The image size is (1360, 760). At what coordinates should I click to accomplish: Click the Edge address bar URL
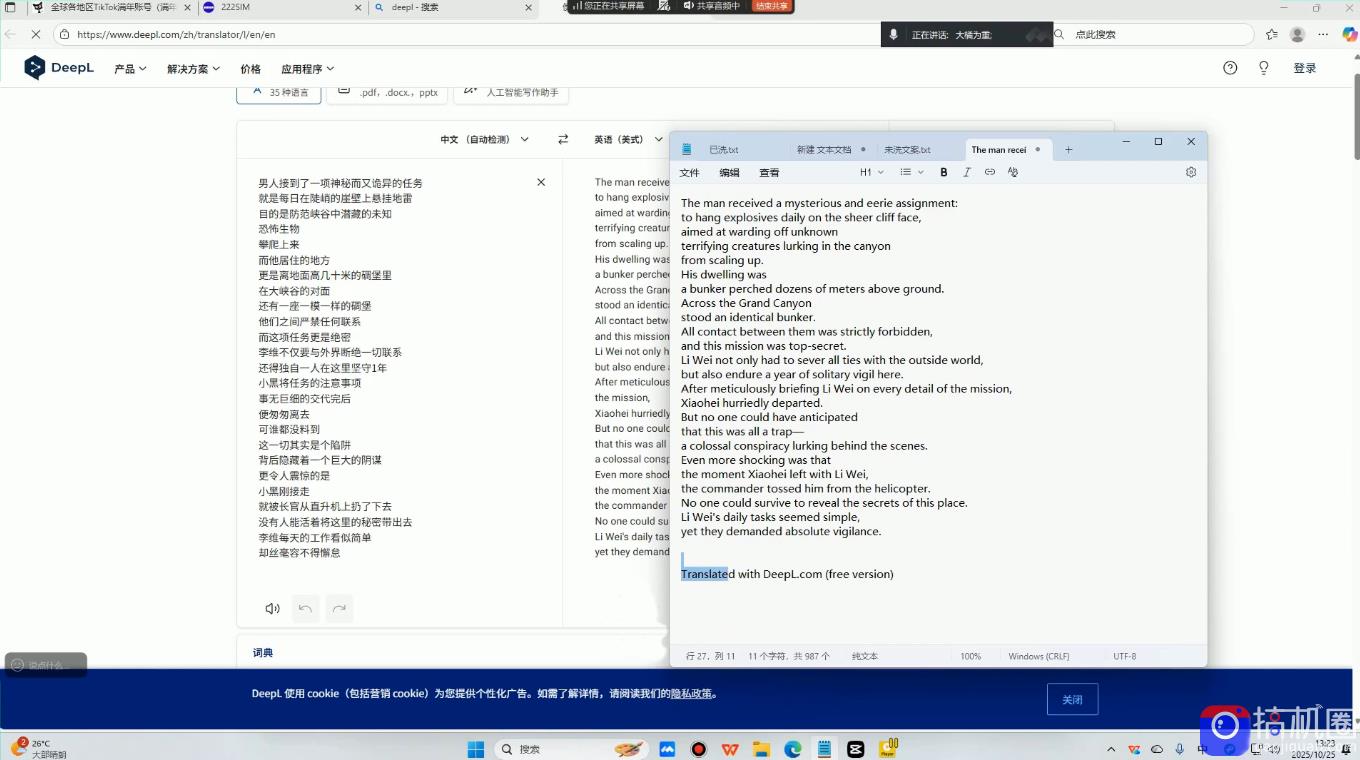point(176,34)
